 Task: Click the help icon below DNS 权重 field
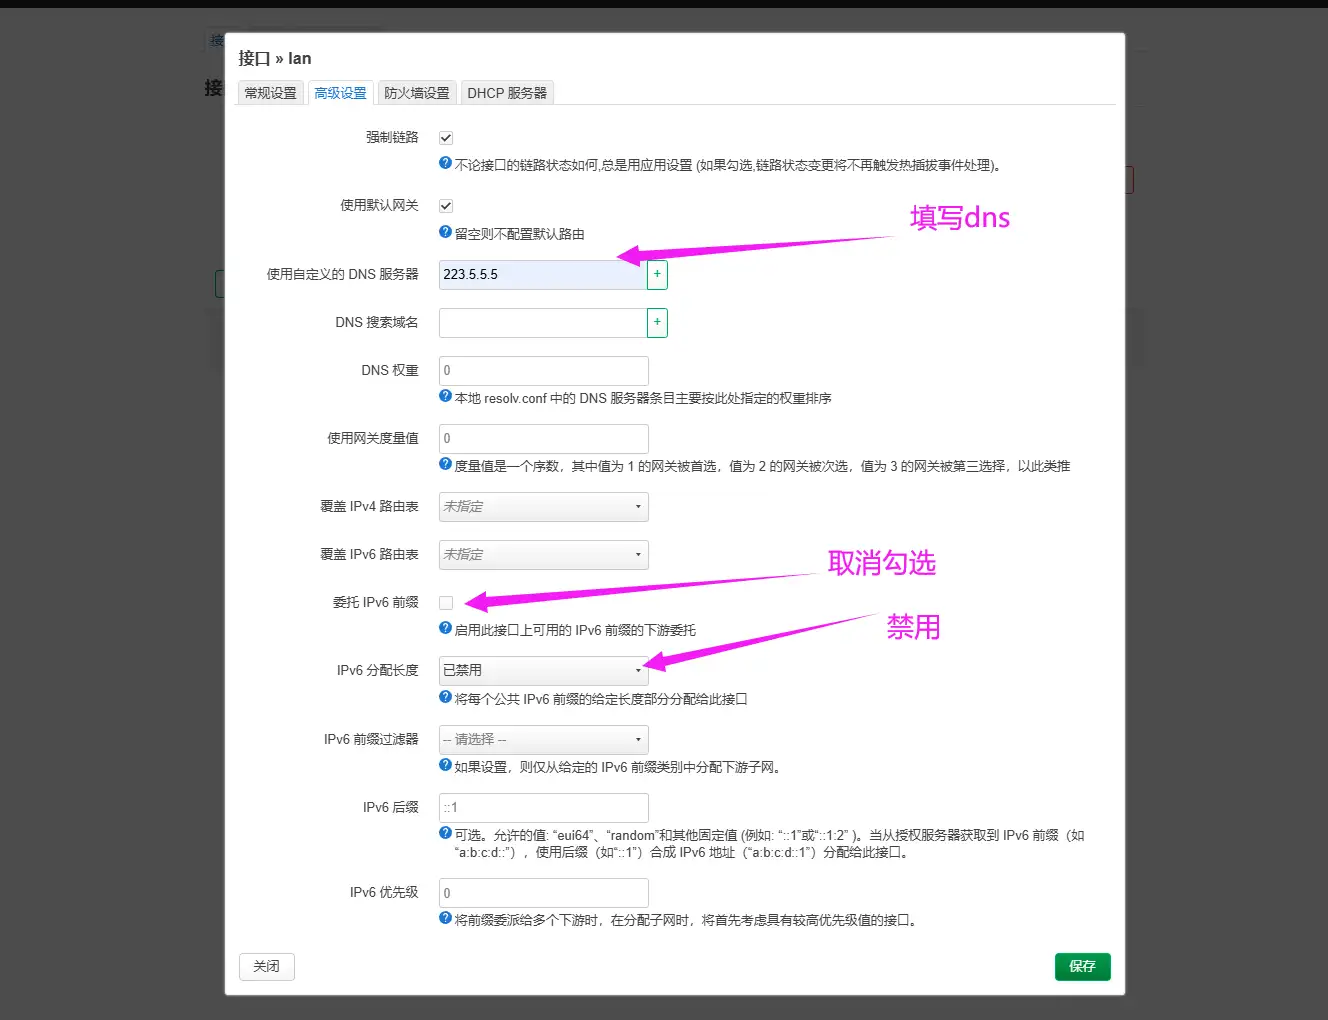point(444,394)
